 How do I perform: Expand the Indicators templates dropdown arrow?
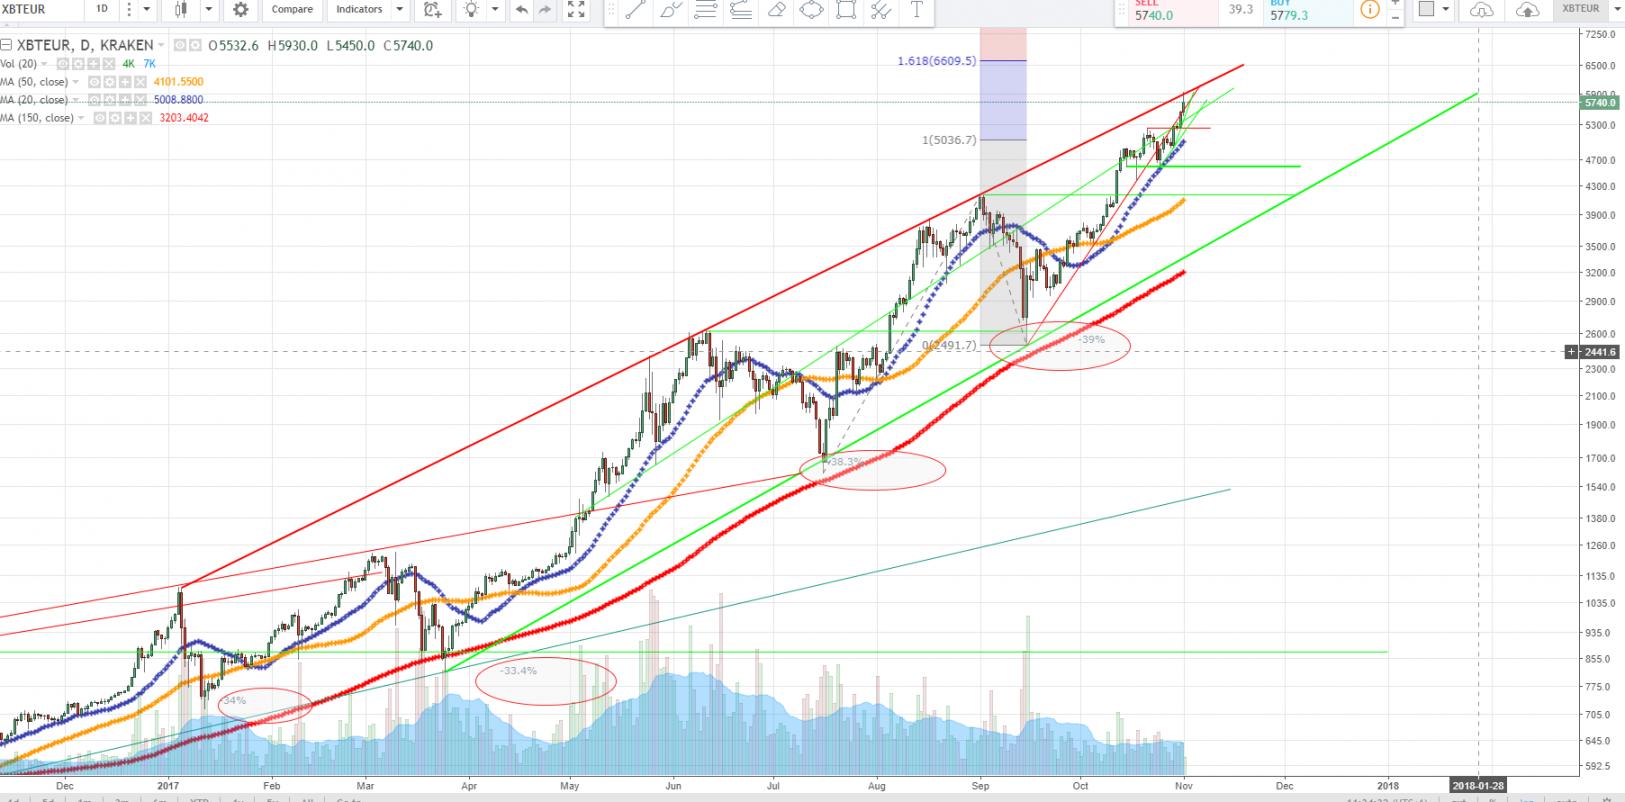[x=399, y=9]
